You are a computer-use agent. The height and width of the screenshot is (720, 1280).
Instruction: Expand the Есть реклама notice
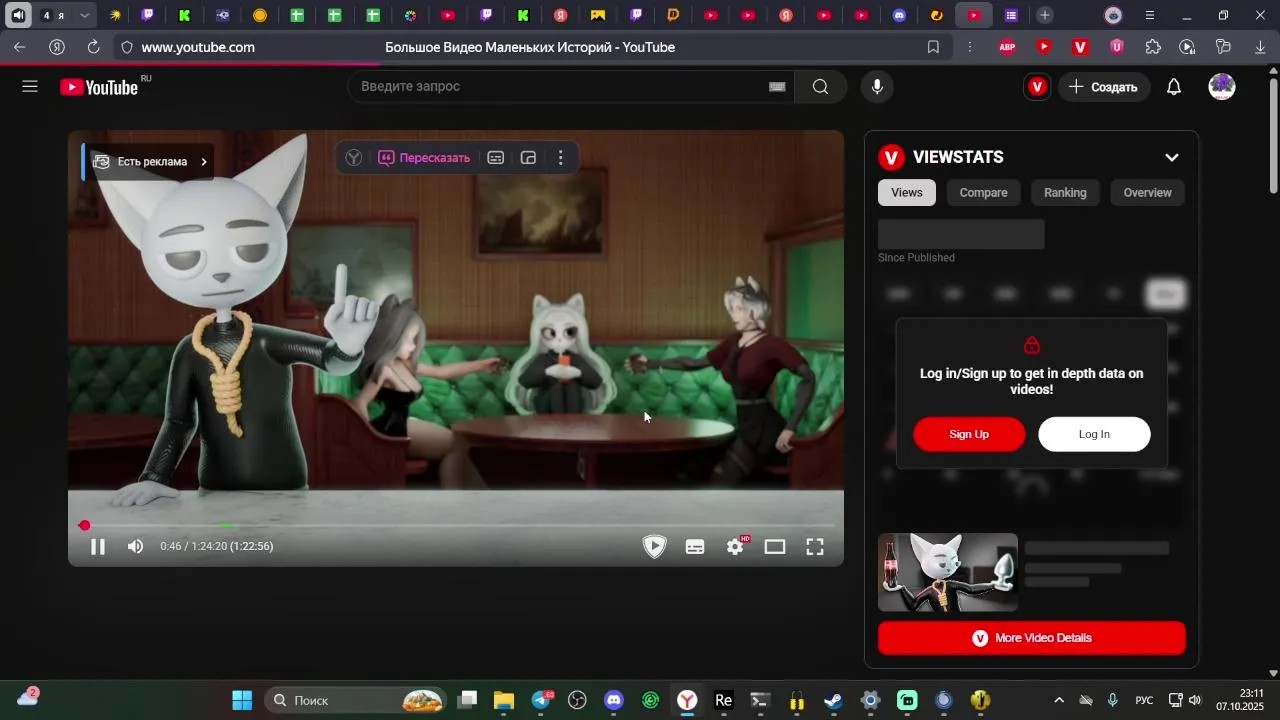click(x=149, y=161)
